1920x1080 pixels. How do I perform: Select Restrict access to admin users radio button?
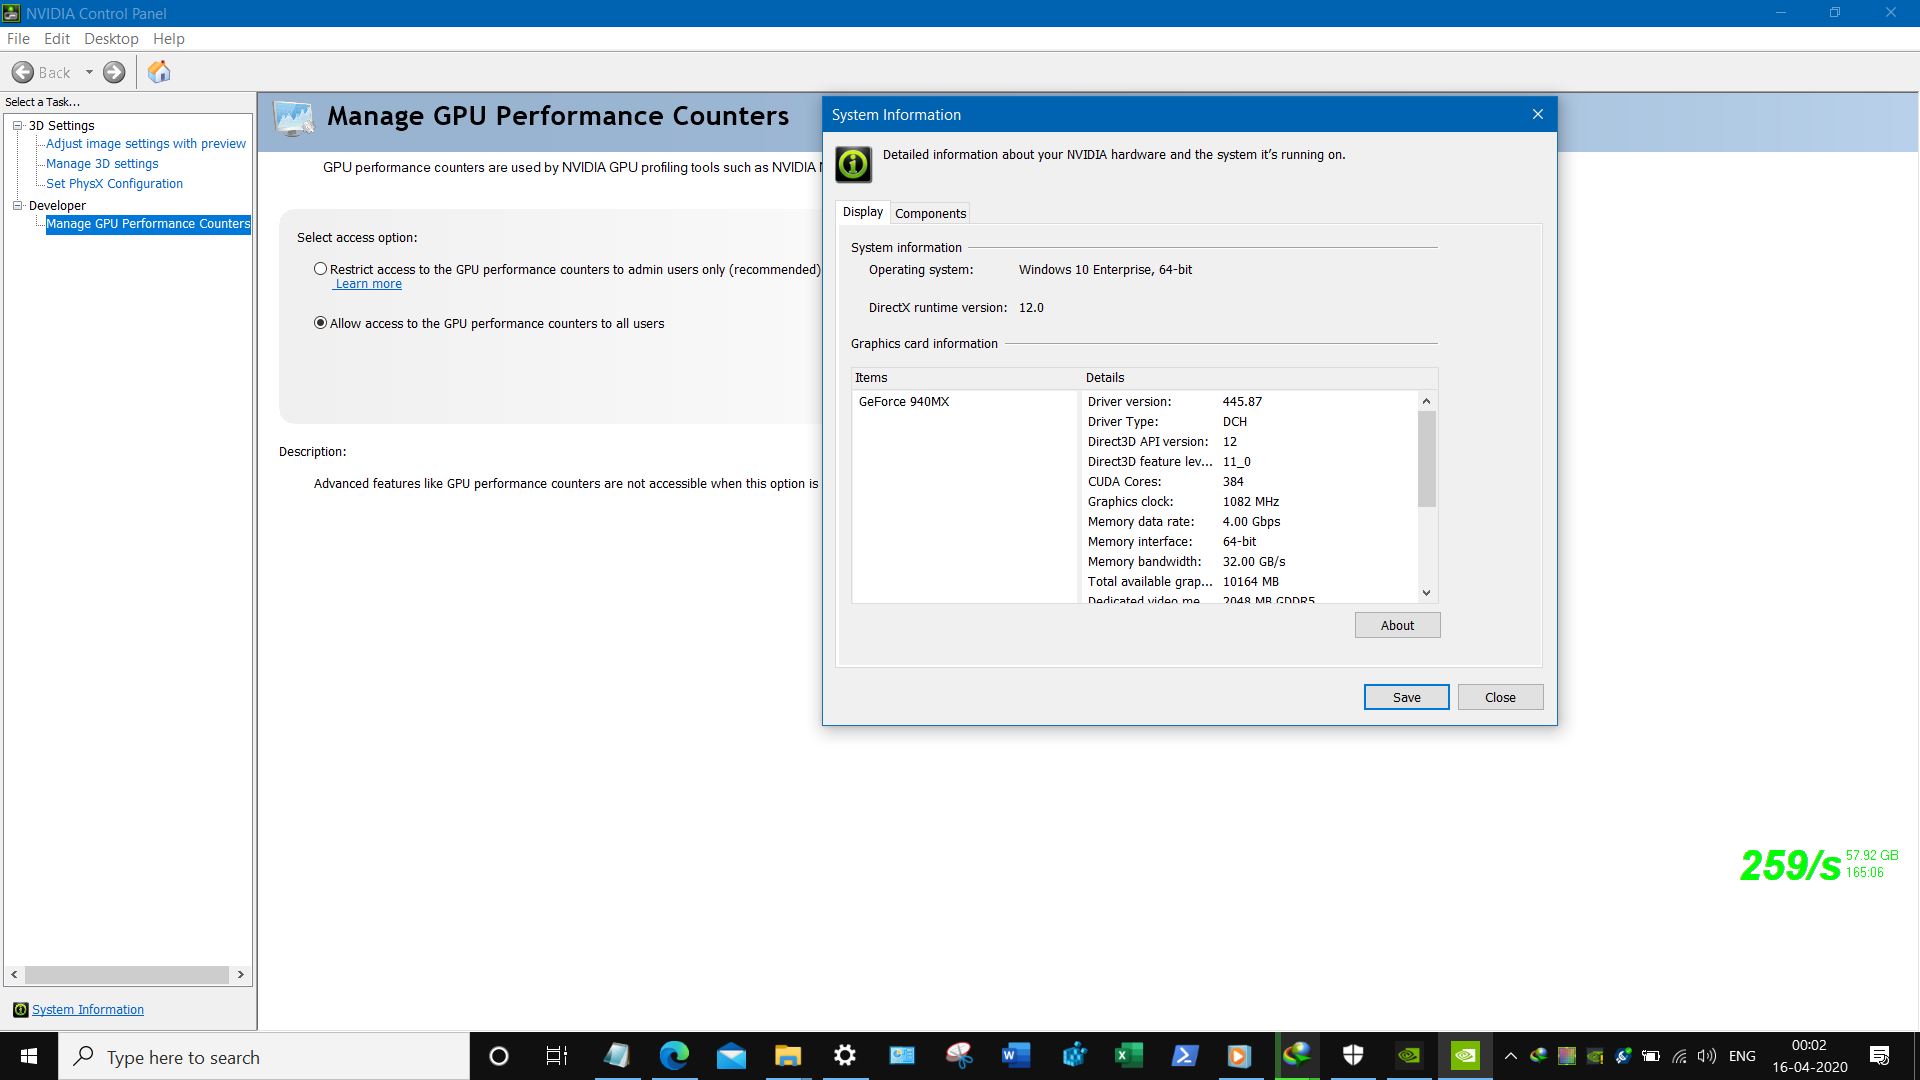point(320,269)
